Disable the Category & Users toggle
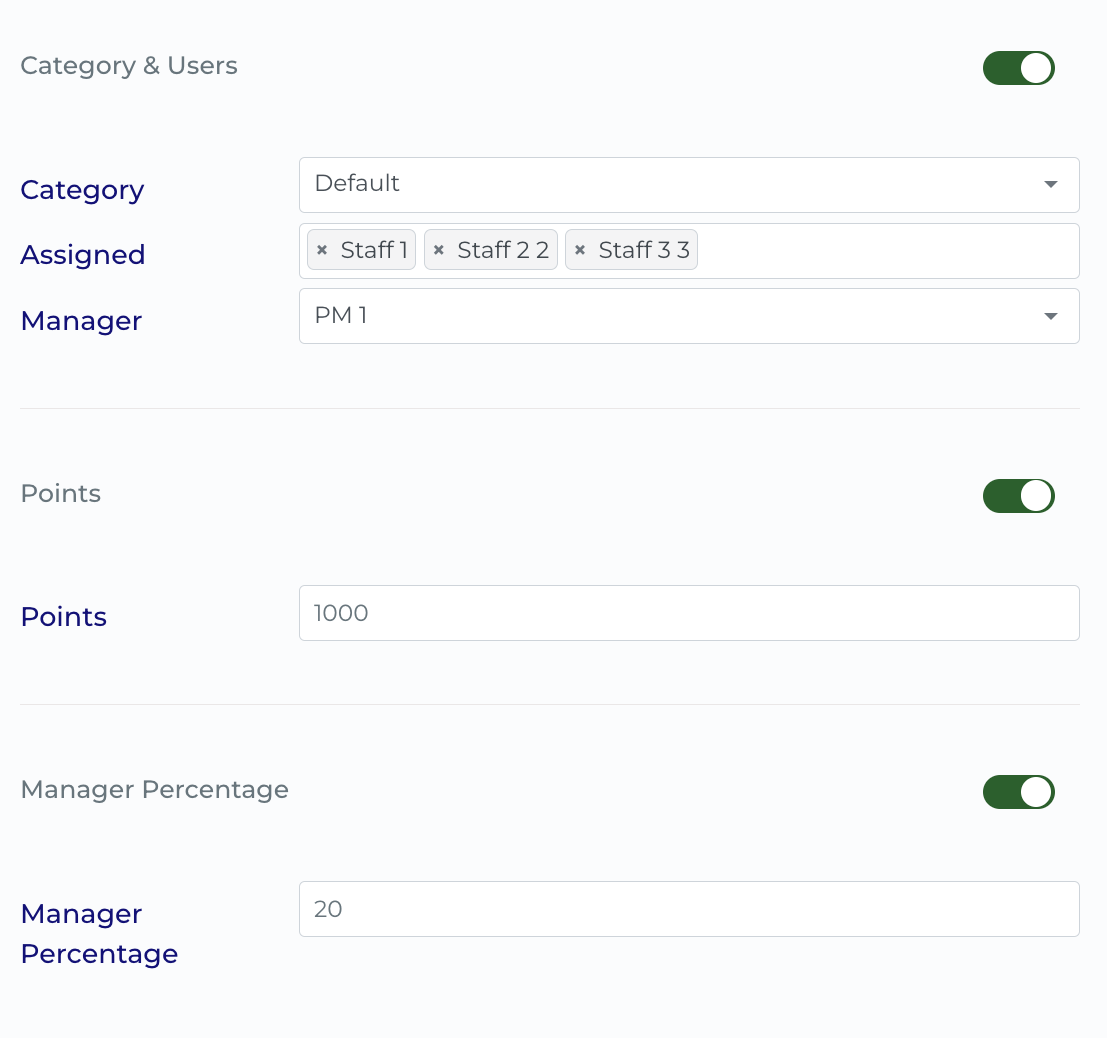The width and height of the screenshot is (1107, 1038). [1018, 68]
